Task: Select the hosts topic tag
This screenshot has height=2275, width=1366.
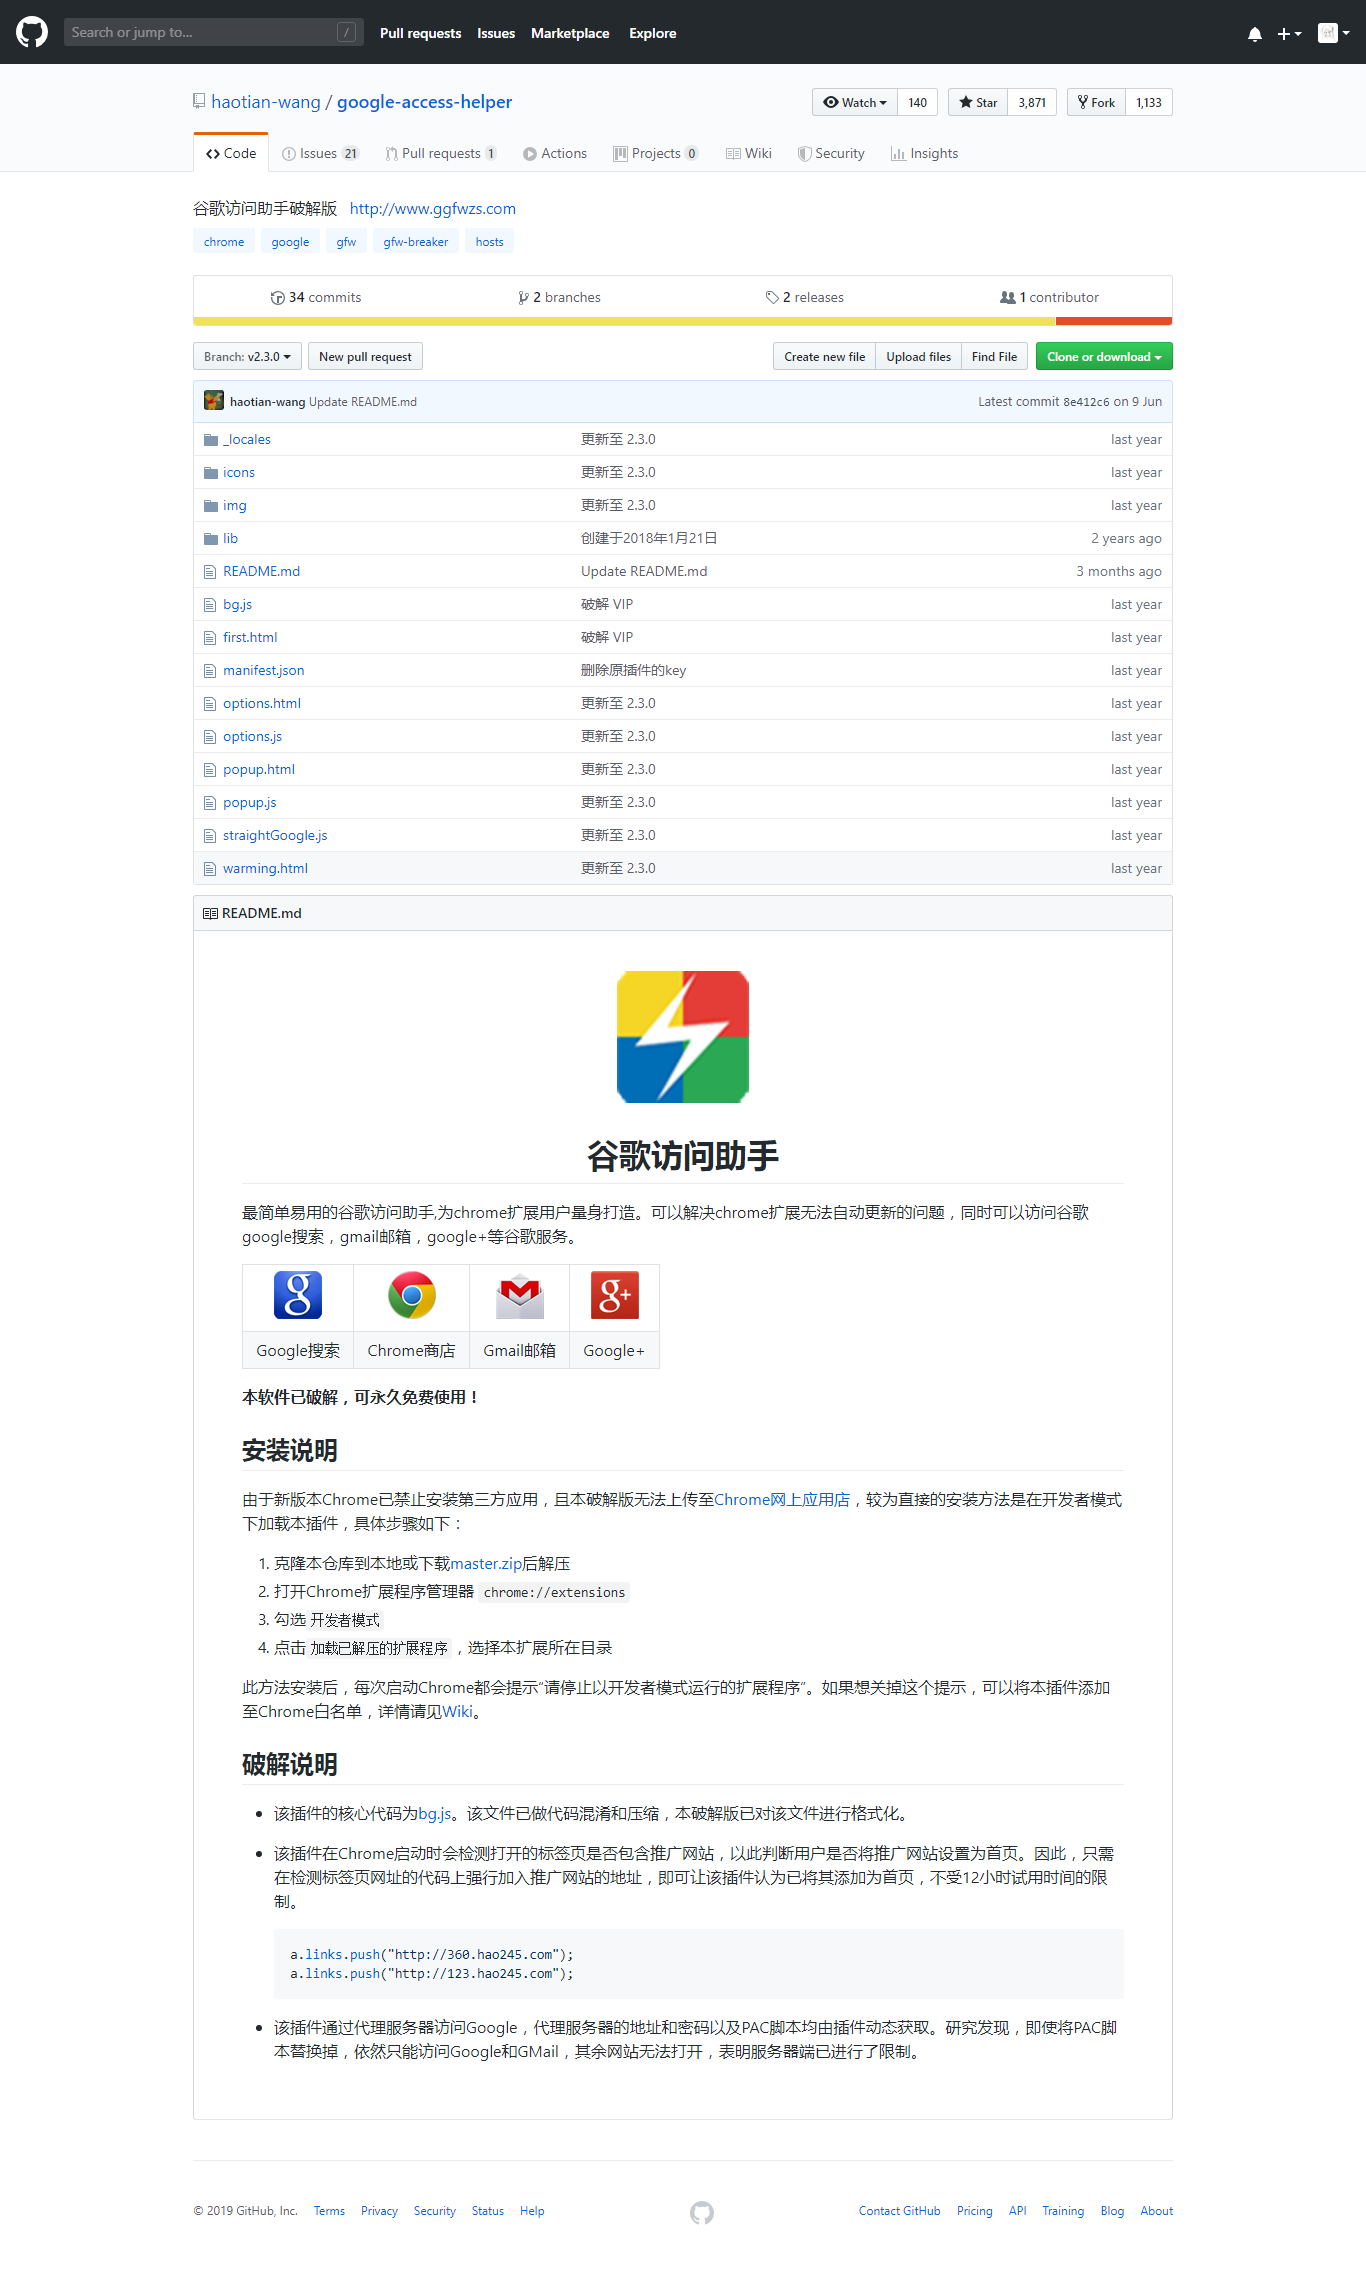Action: coord(489,241)
